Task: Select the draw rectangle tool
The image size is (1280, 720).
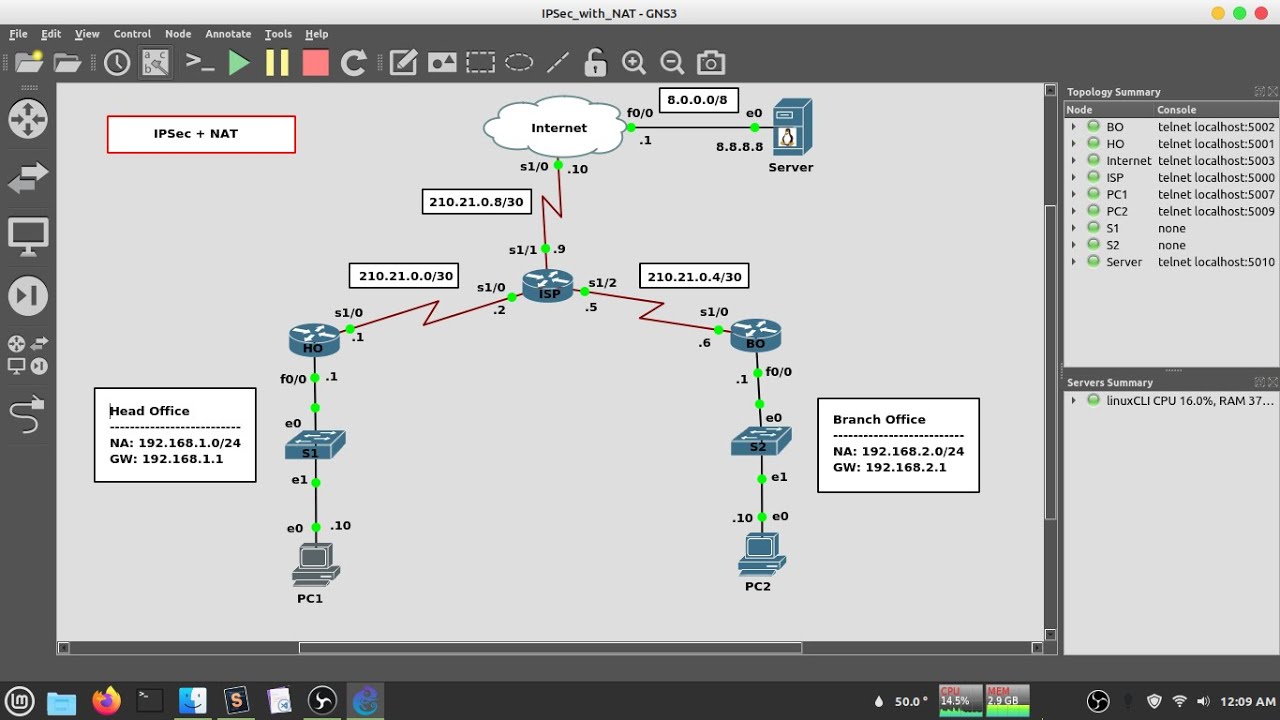Action: click(x=480, y=63)
